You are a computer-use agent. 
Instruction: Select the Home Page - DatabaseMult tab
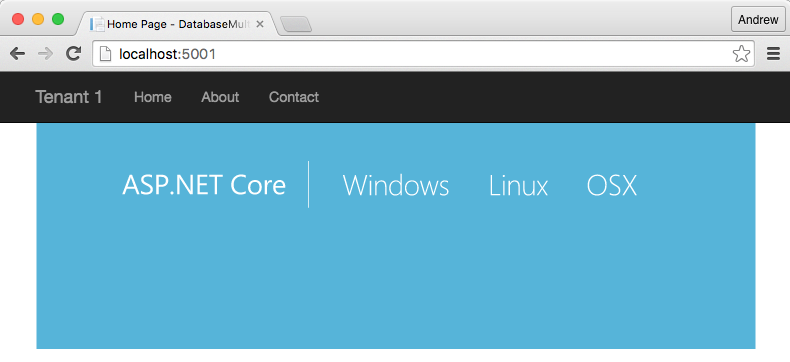click(176, 24)
